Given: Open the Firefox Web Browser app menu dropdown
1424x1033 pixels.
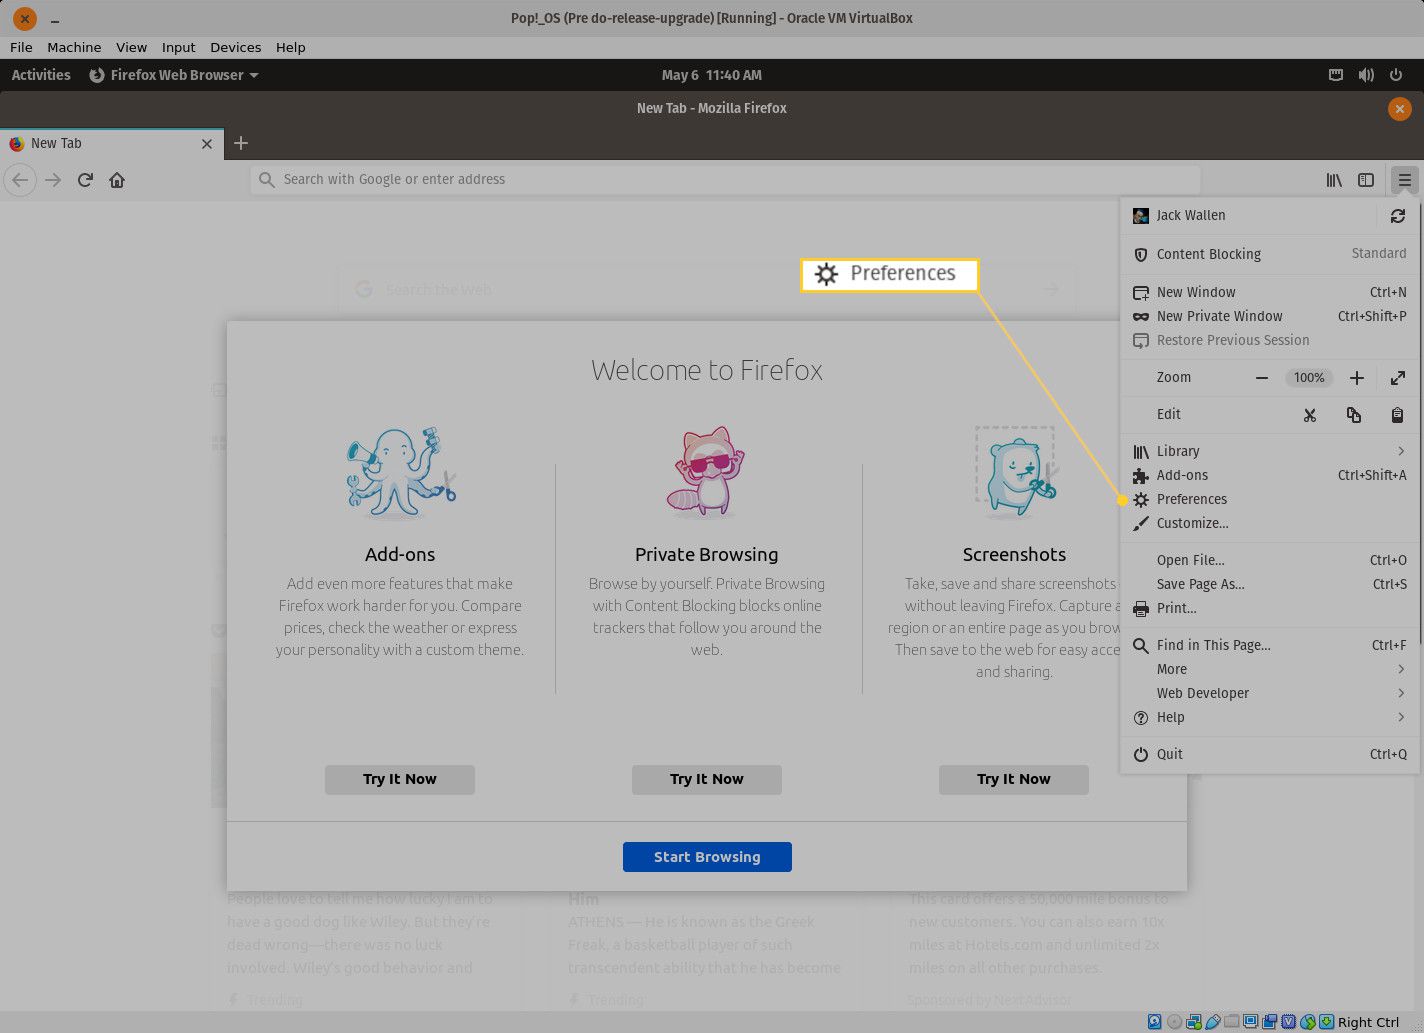Looking at the screenshot, I should coord(174,75).
